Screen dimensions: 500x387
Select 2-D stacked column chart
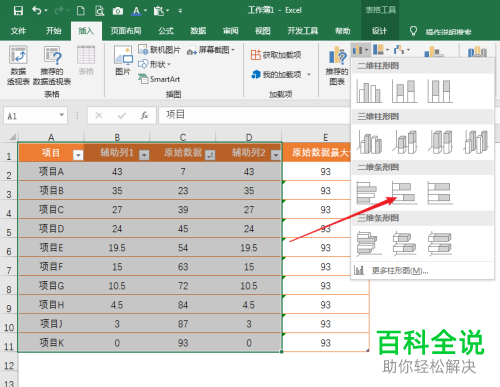pyautogui.click(x=404, y=91)
